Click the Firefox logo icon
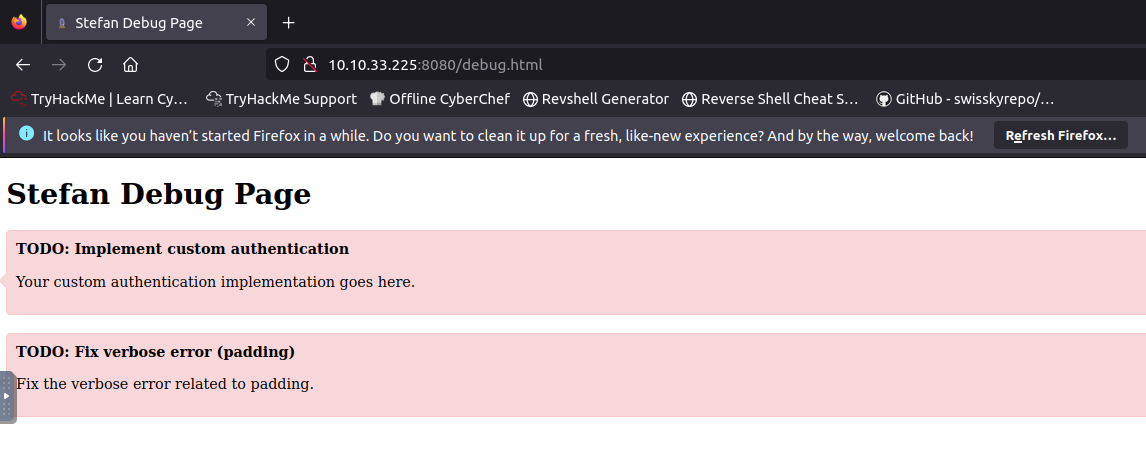 tap(20, 22)
